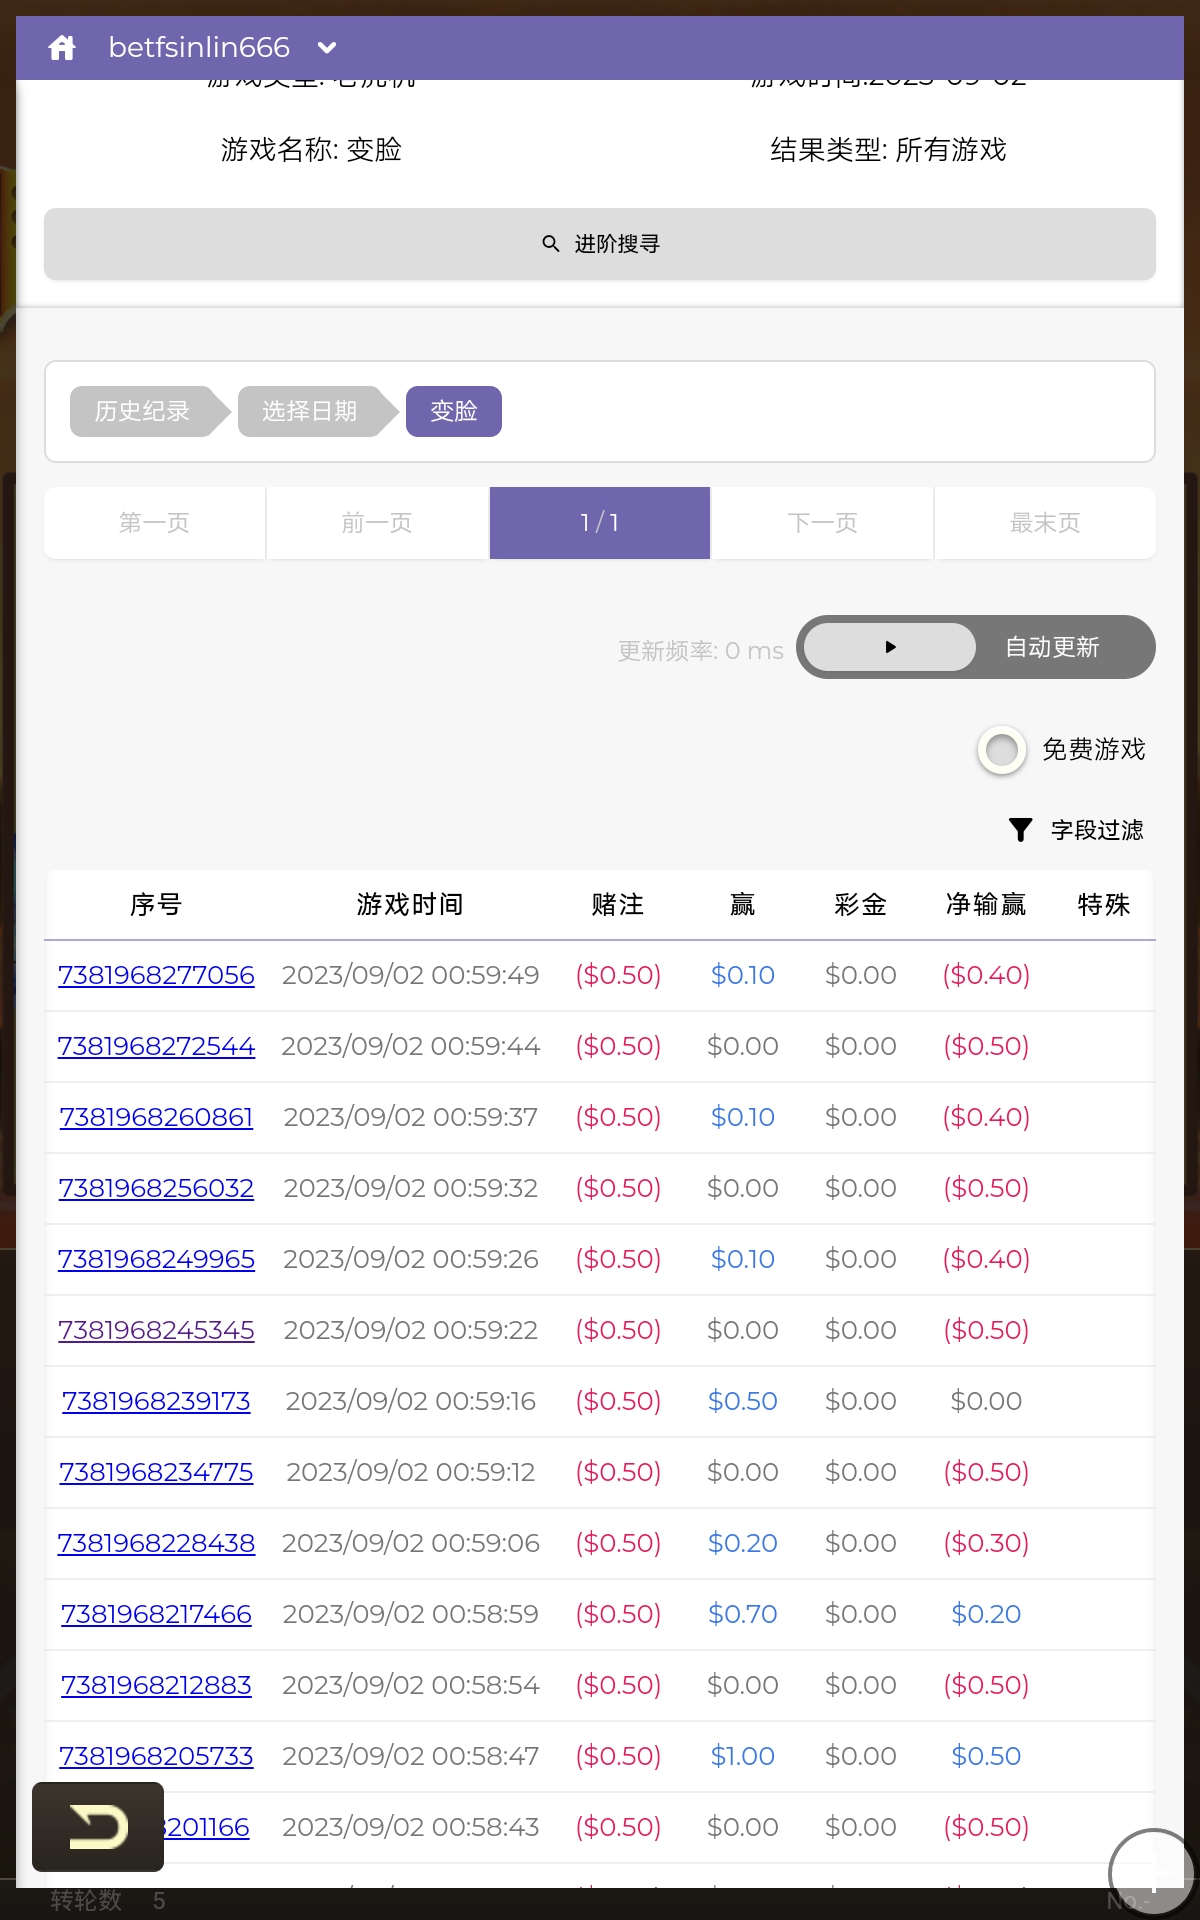
Task: Toggle the 自动更新 switch
Action: point(975,647)
